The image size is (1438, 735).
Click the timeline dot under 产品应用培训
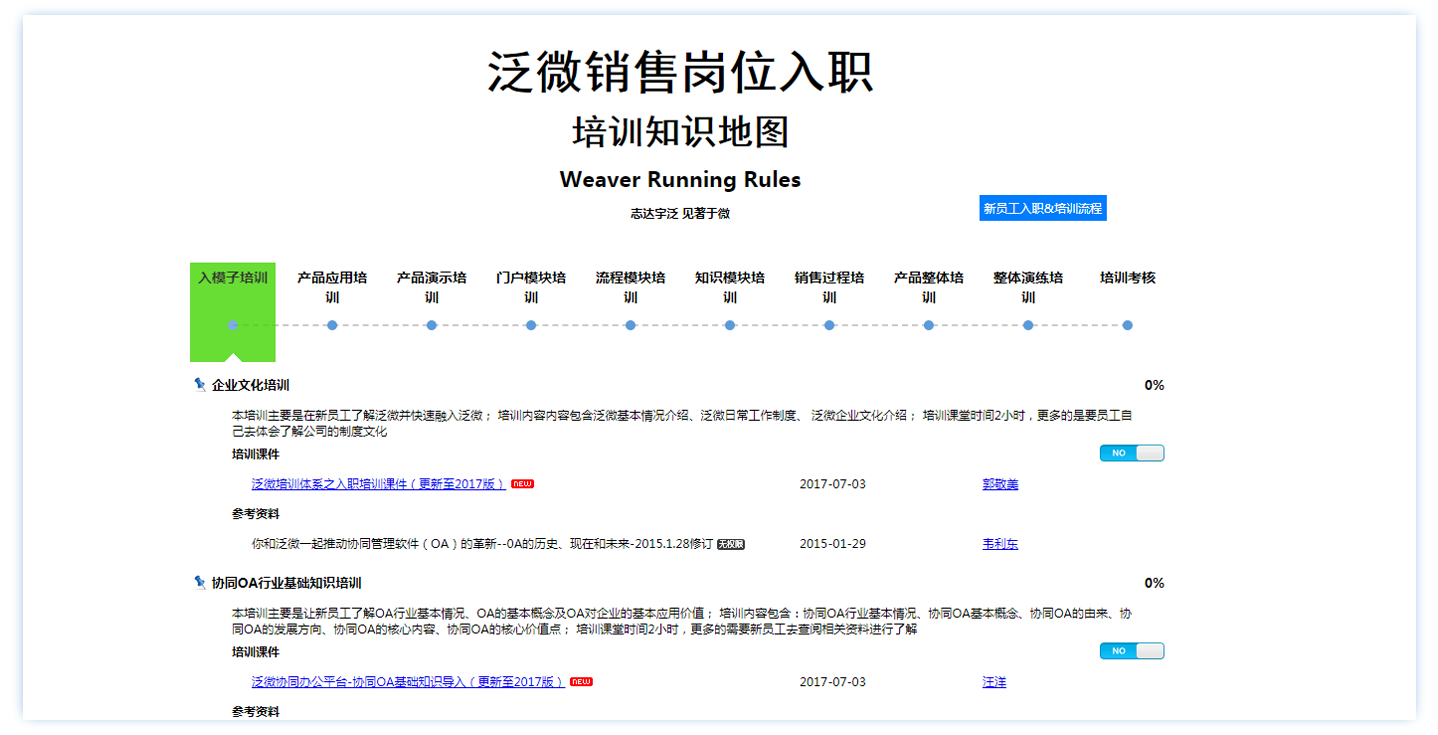[x=332, y=325]
